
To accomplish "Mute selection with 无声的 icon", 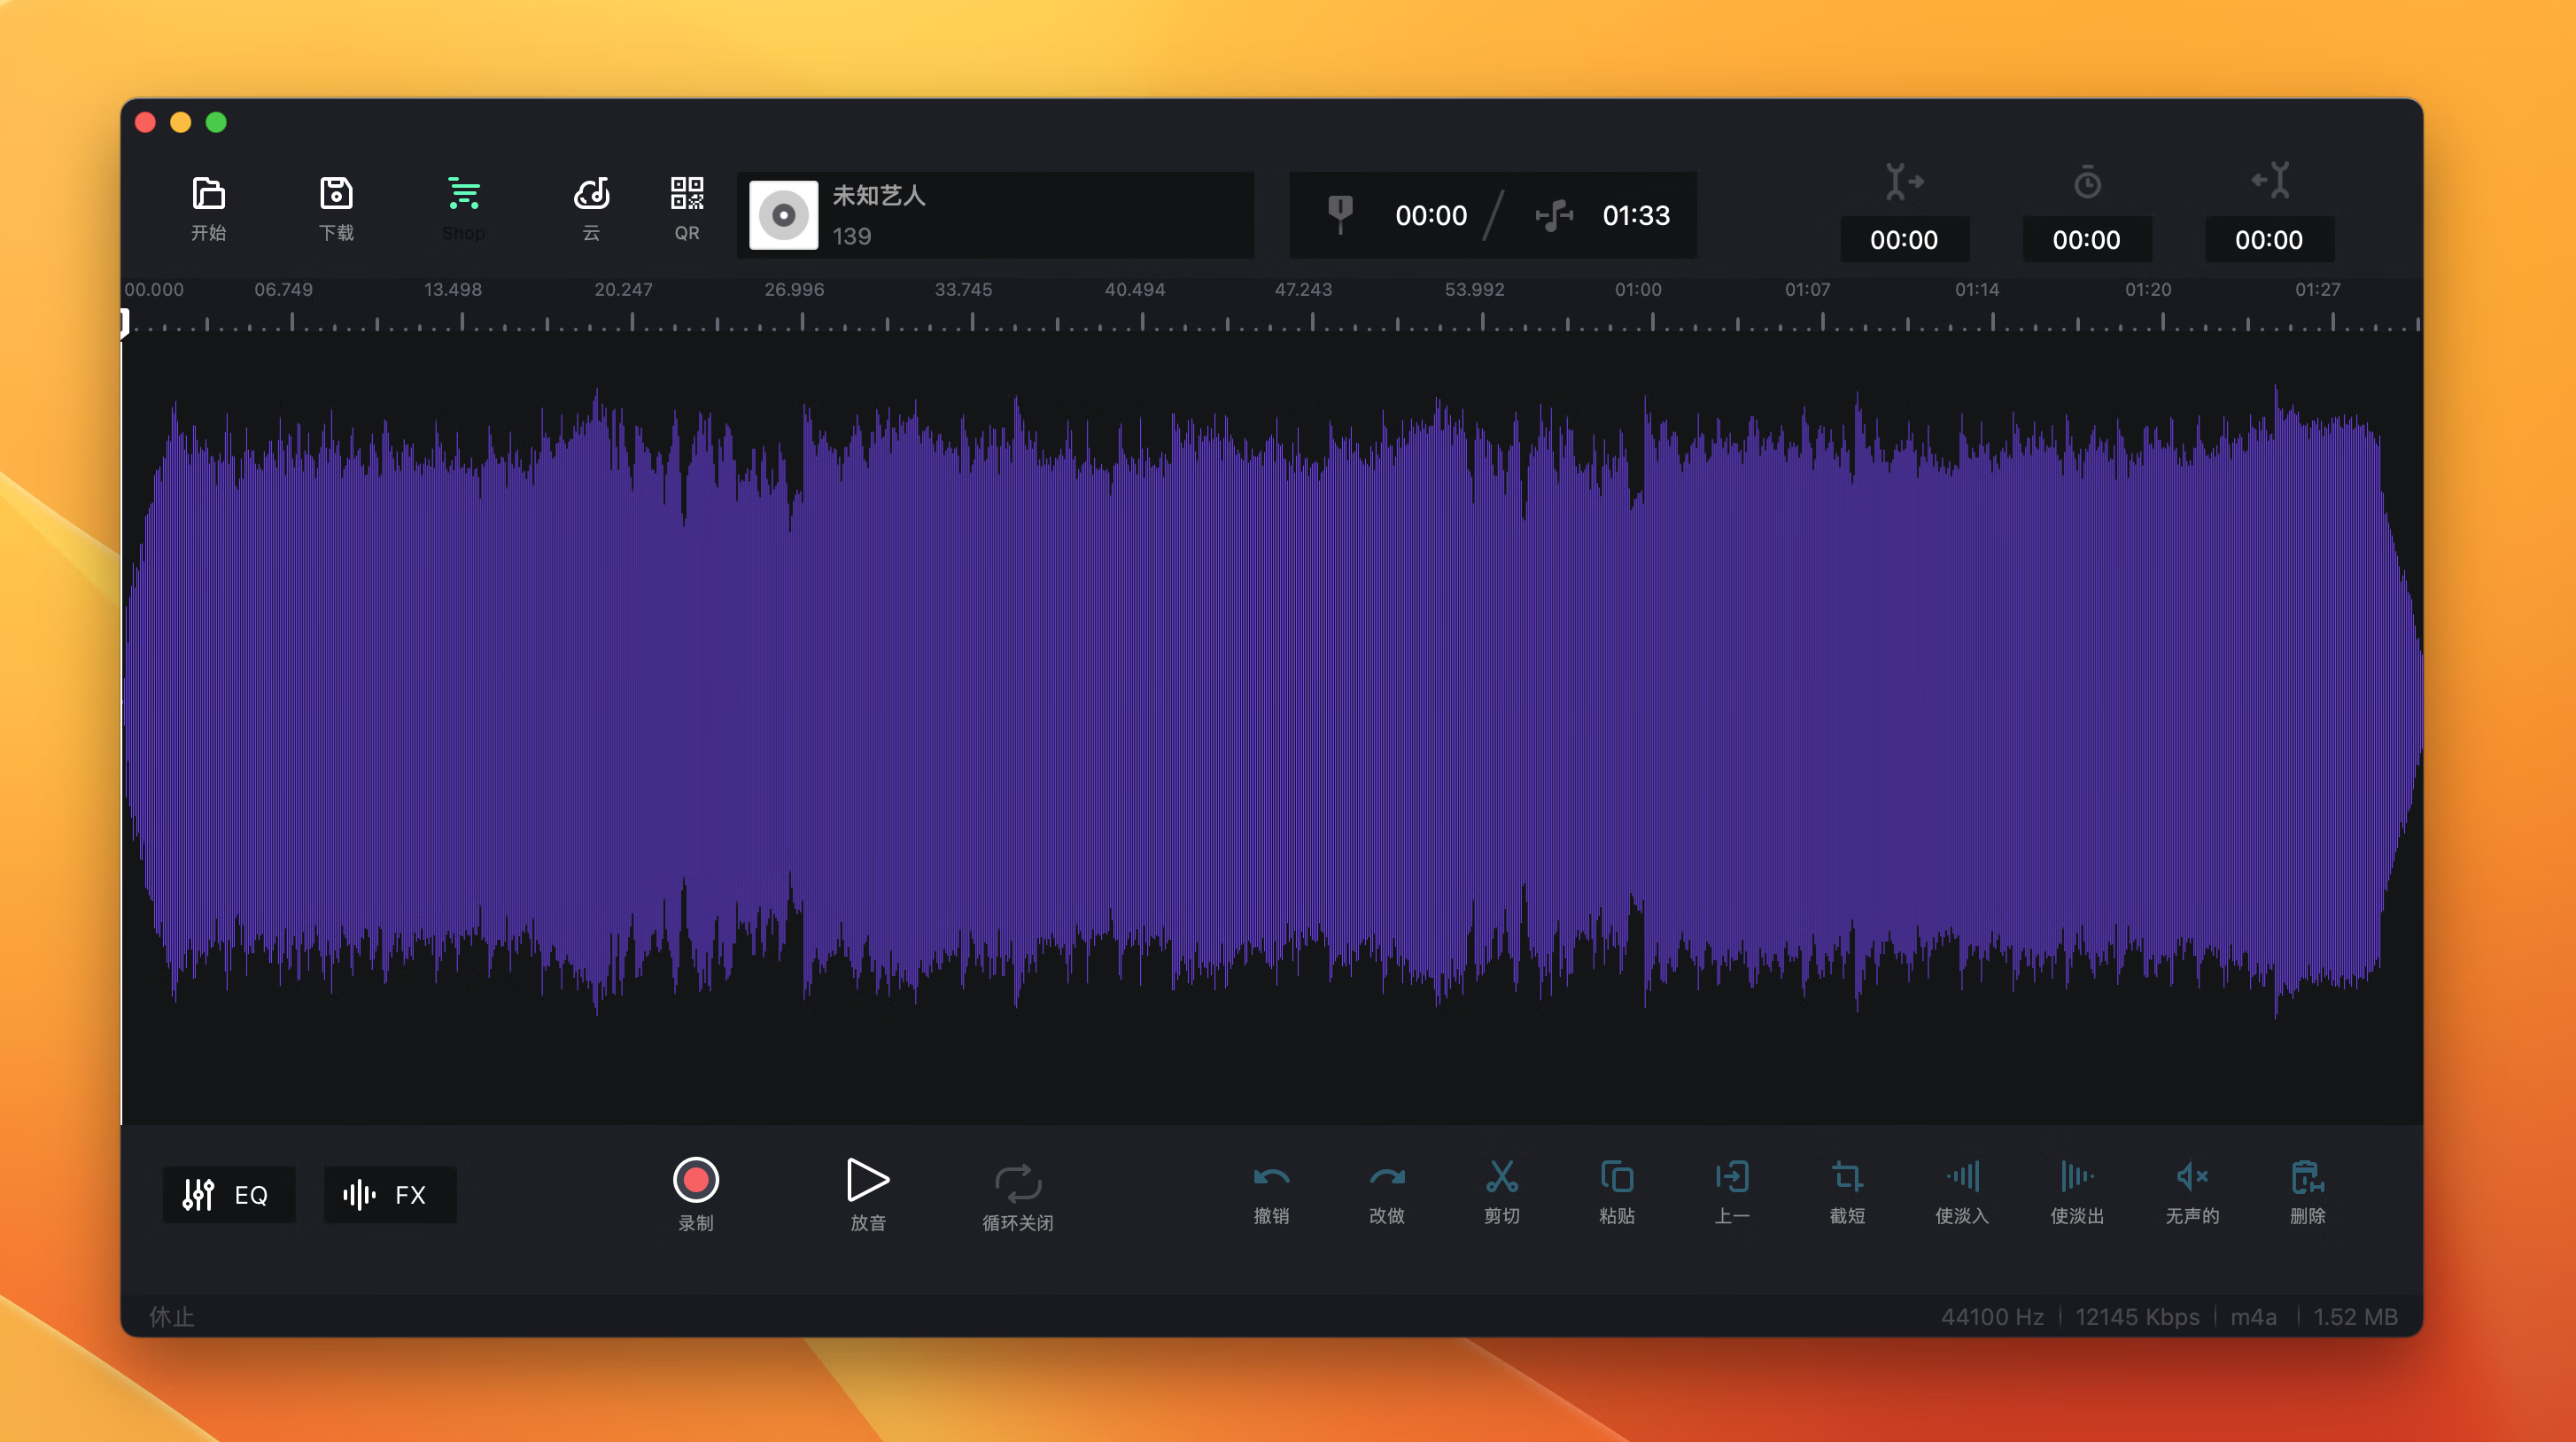I will (x=2191, y=1178).
